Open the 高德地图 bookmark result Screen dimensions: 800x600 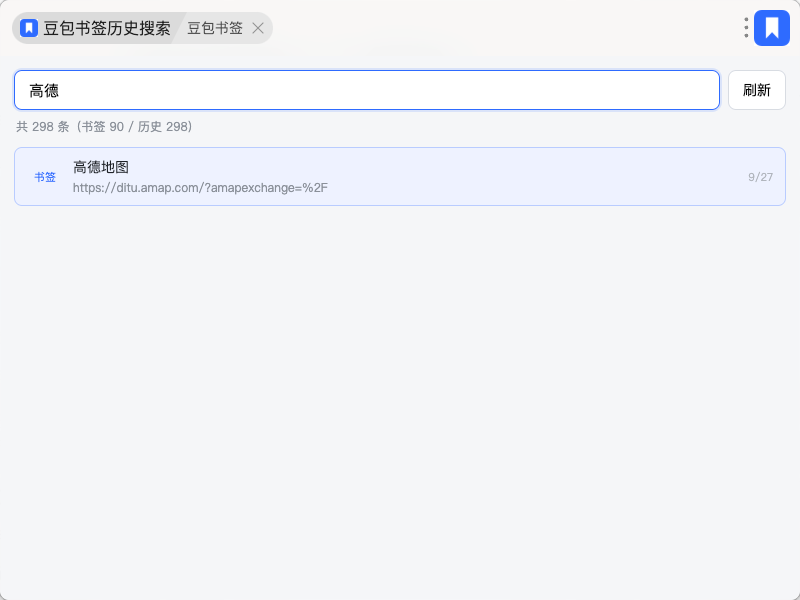pos(400,177)
